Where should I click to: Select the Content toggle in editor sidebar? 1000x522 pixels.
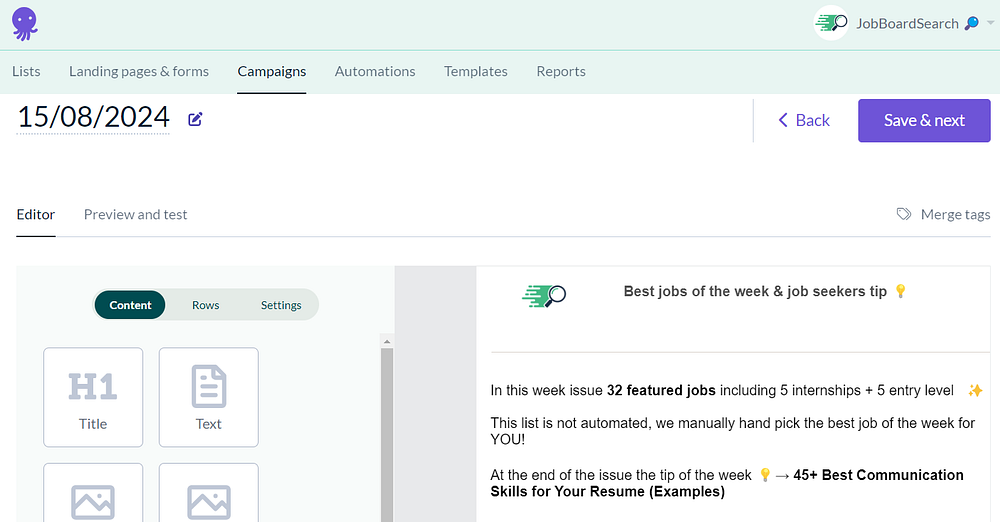click(130, 305)
